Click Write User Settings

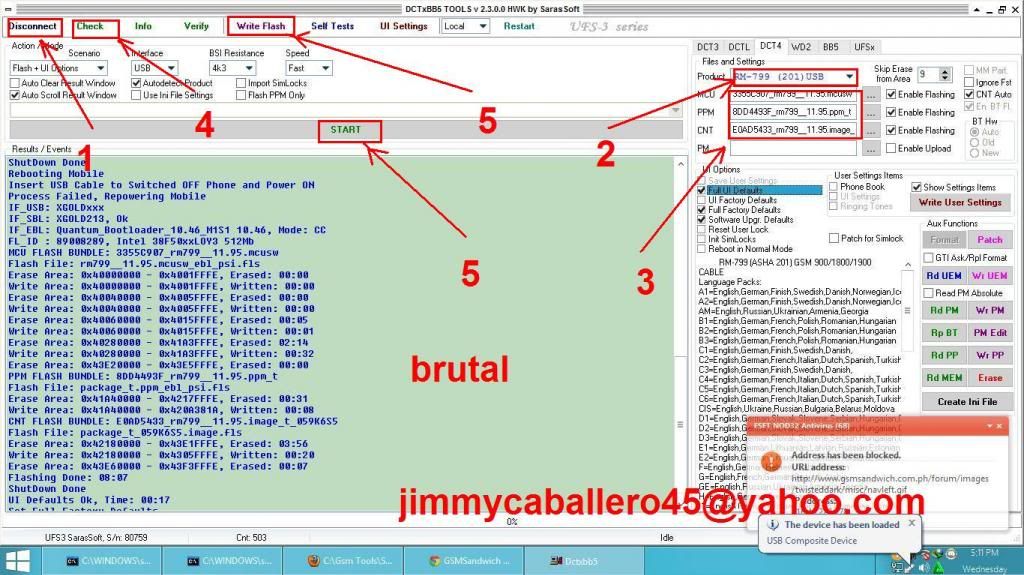(960, 203)
